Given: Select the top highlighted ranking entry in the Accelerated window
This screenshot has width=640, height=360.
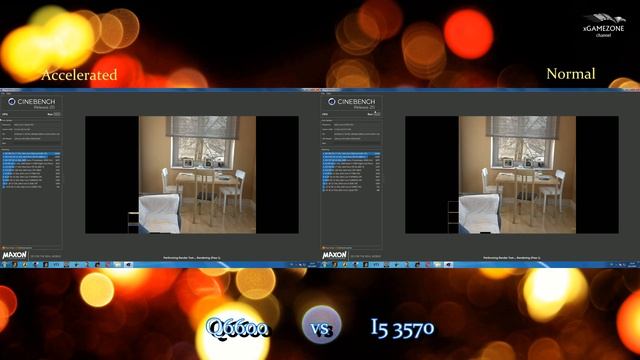Looking at the screenshot, I should pyautogui.click(x=31, y=153).
